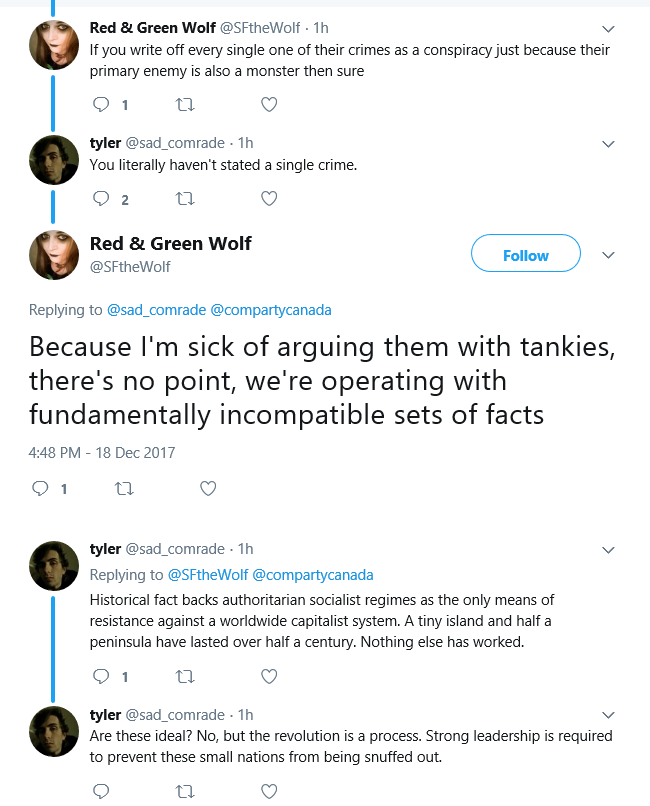
Task: Like tyler's 'haven't stated a single crime' tweet
Action: tap(269, 199)
